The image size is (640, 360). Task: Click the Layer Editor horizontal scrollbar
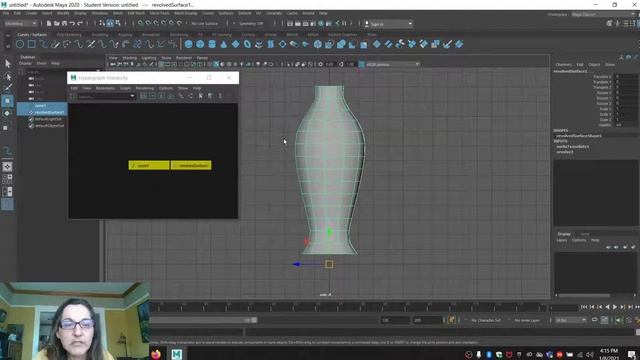[x=584, y=295]
